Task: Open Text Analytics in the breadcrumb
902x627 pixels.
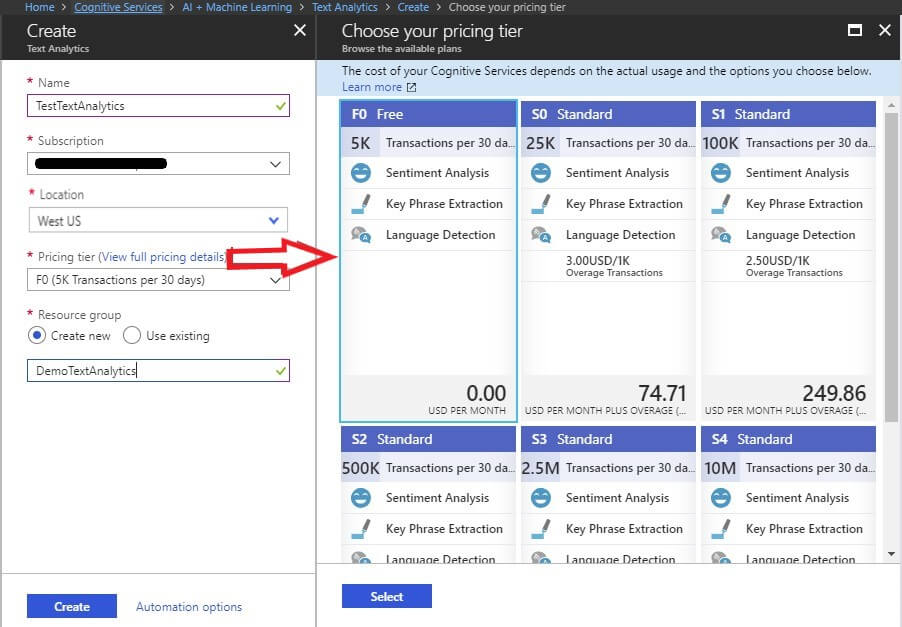Action: click(345, 7)
